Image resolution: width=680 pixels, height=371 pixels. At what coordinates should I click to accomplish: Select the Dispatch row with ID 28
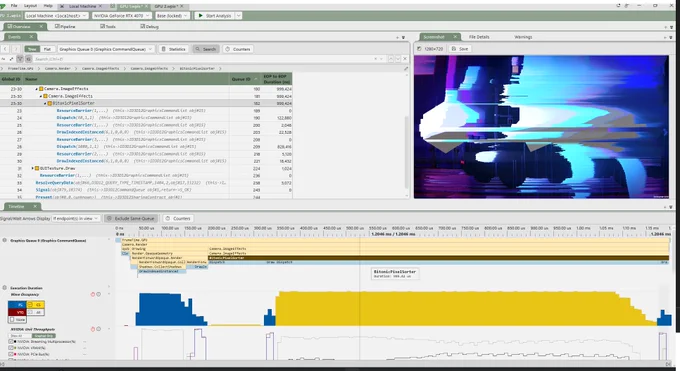(146, 147)
